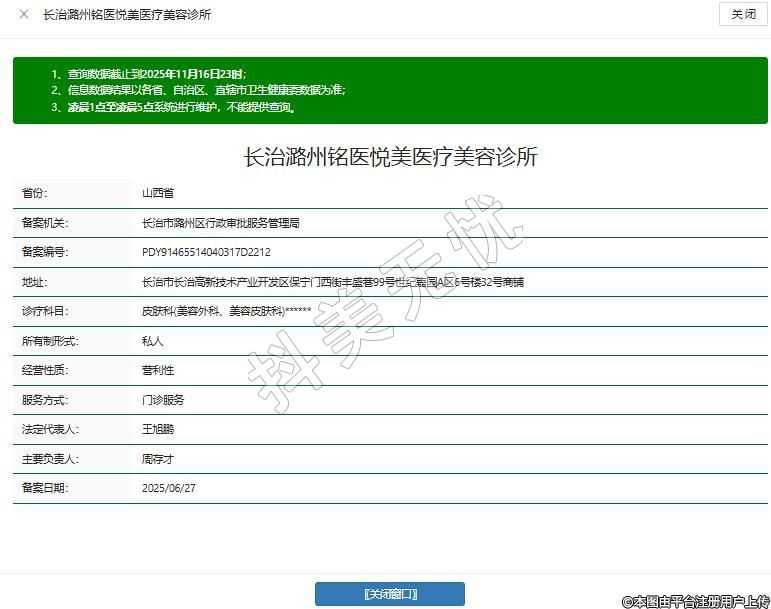Click the 经营性质 value 营利性
This screenshot has height=609, width=771.
pyautogui.click(x=158, y=370)
